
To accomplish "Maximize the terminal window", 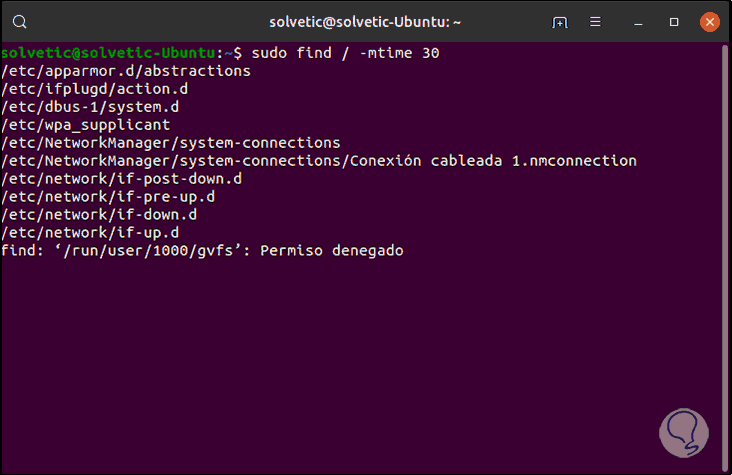I will 674,21.
